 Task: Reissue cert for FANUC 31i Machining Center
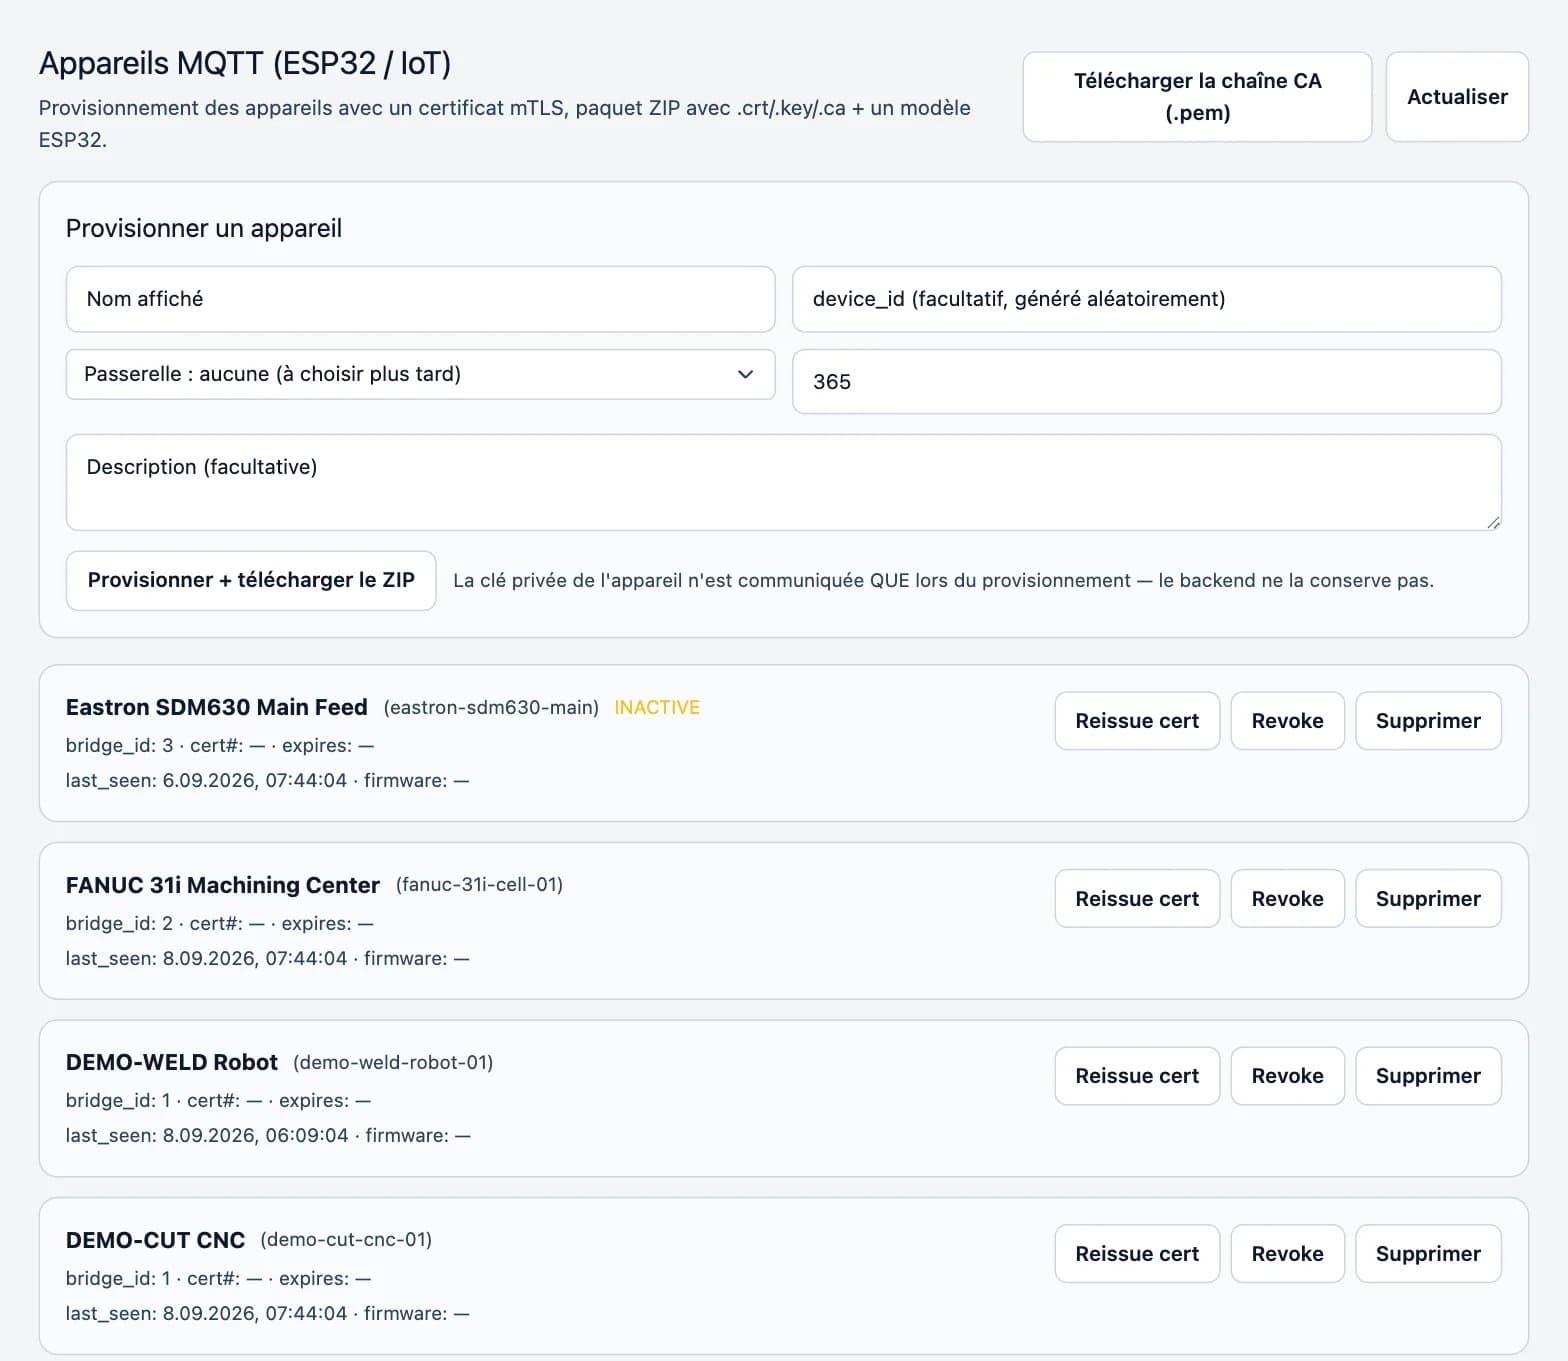coord(1137,899)
